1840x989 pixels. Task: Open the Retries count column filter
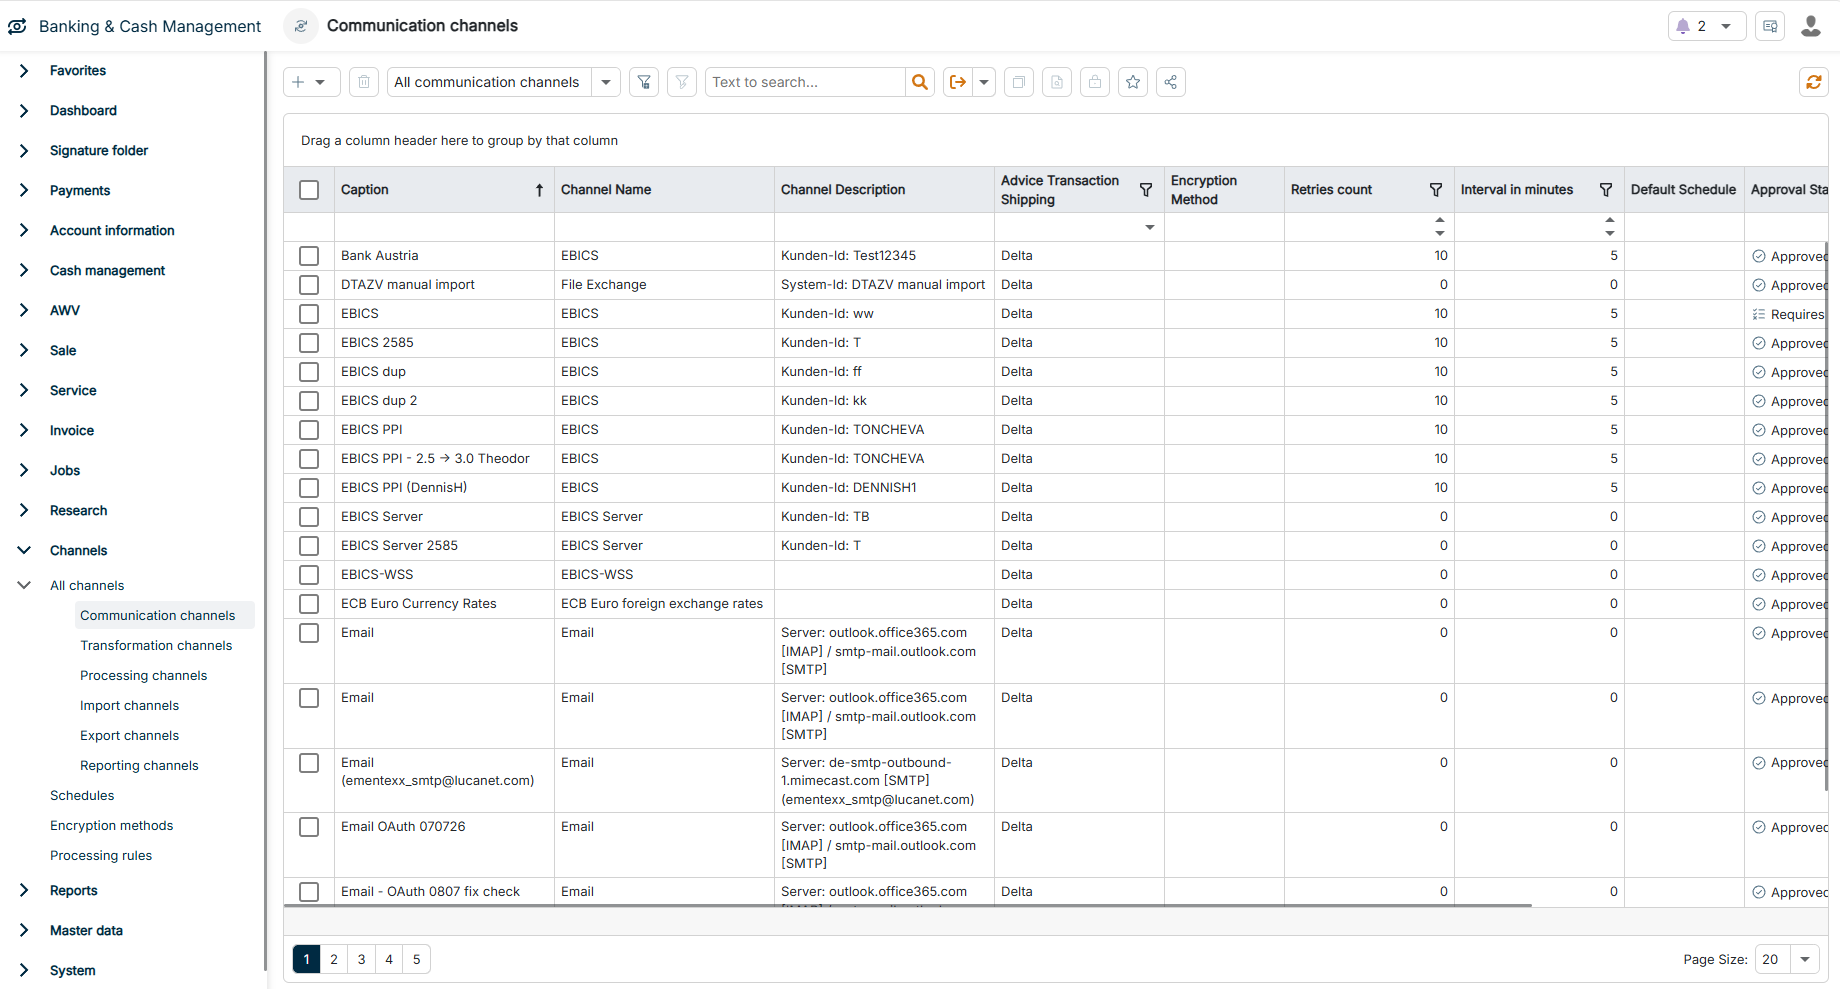[1436, 190]
